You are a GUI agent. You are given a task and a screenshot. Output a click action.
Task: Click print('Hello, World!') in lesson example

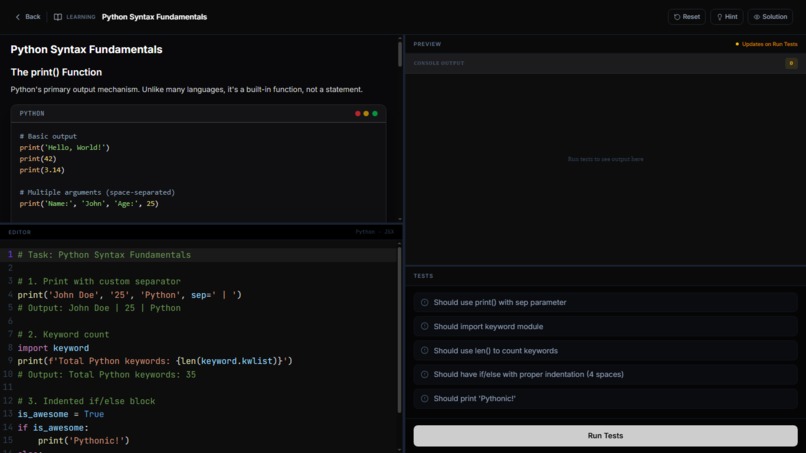[x=65, y=148]
